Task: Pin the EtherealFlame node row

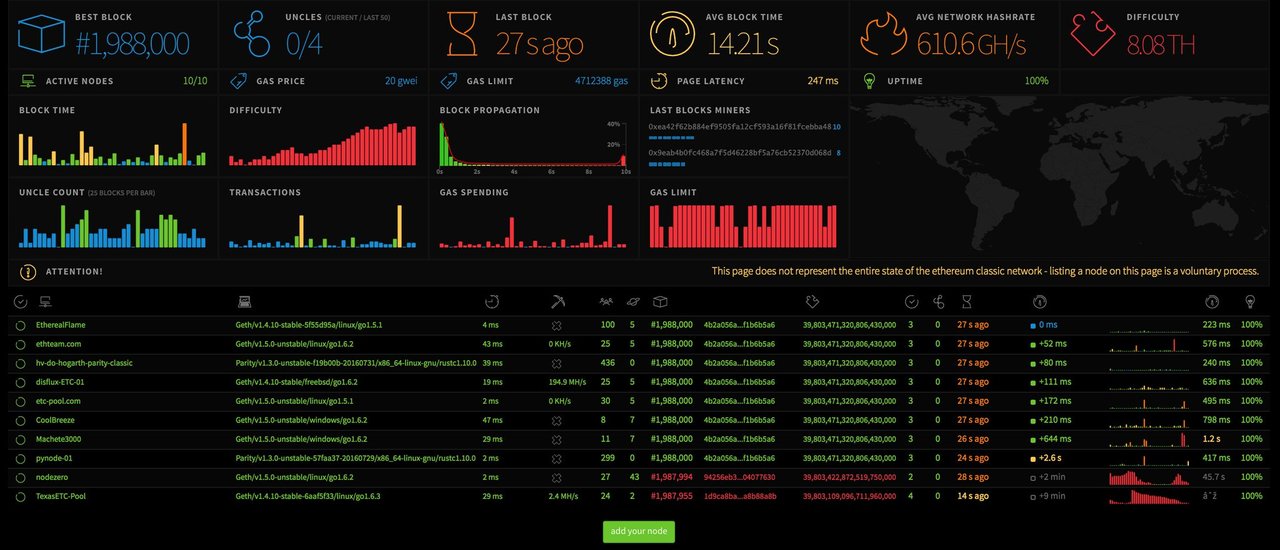Action: [x=20, y=325]
